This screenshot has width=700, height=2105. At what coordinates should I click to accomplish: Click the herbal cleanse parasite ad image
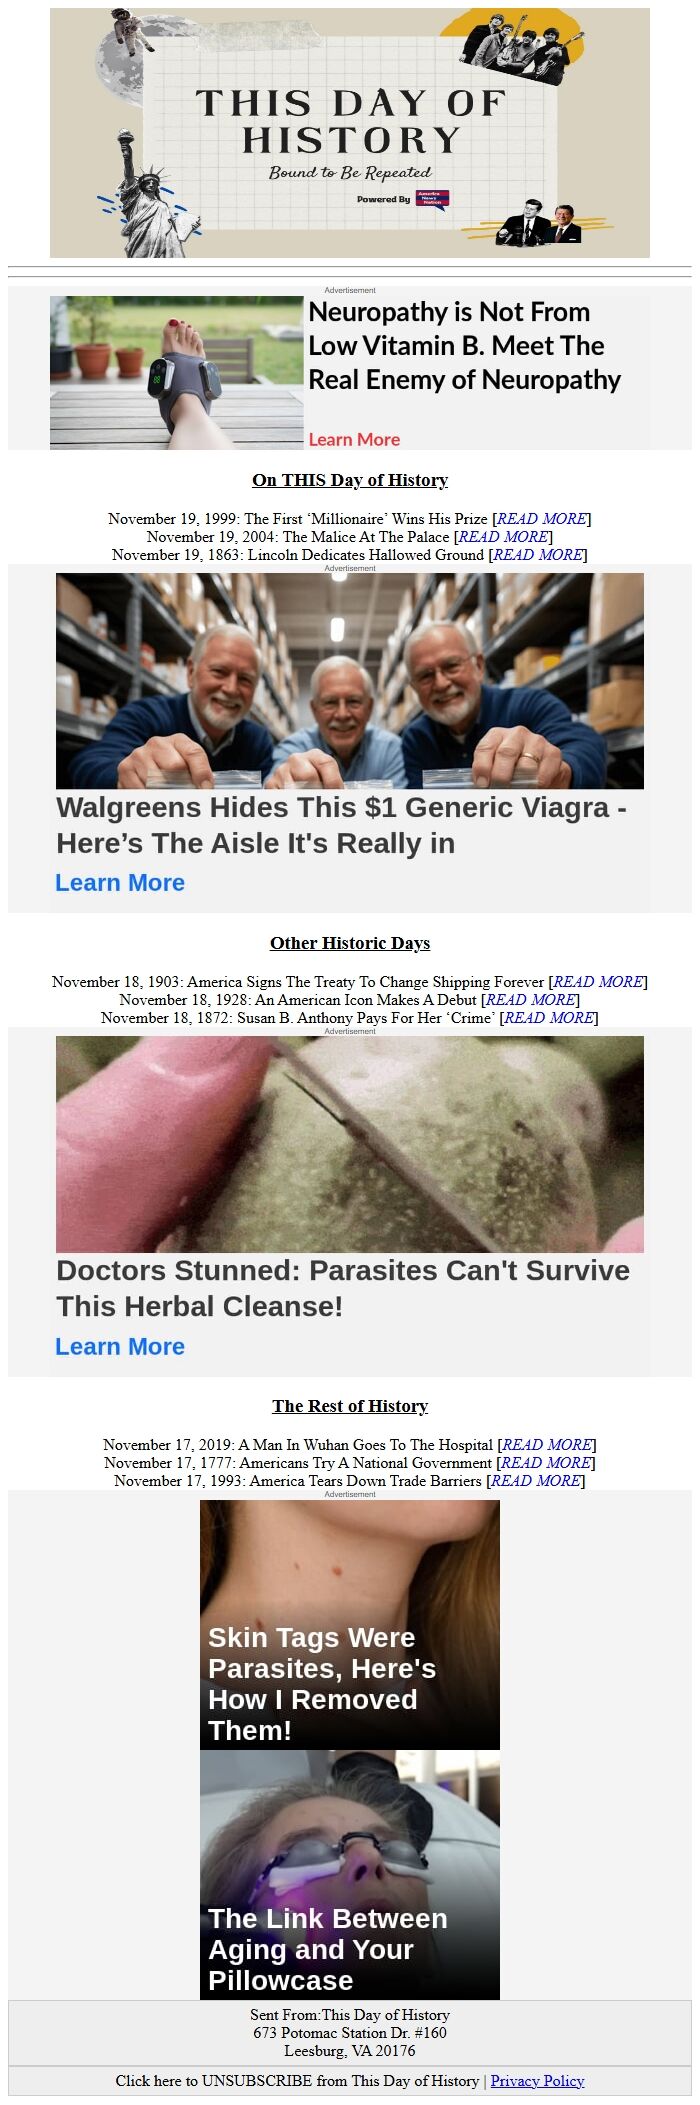(x=350, y=1144)
